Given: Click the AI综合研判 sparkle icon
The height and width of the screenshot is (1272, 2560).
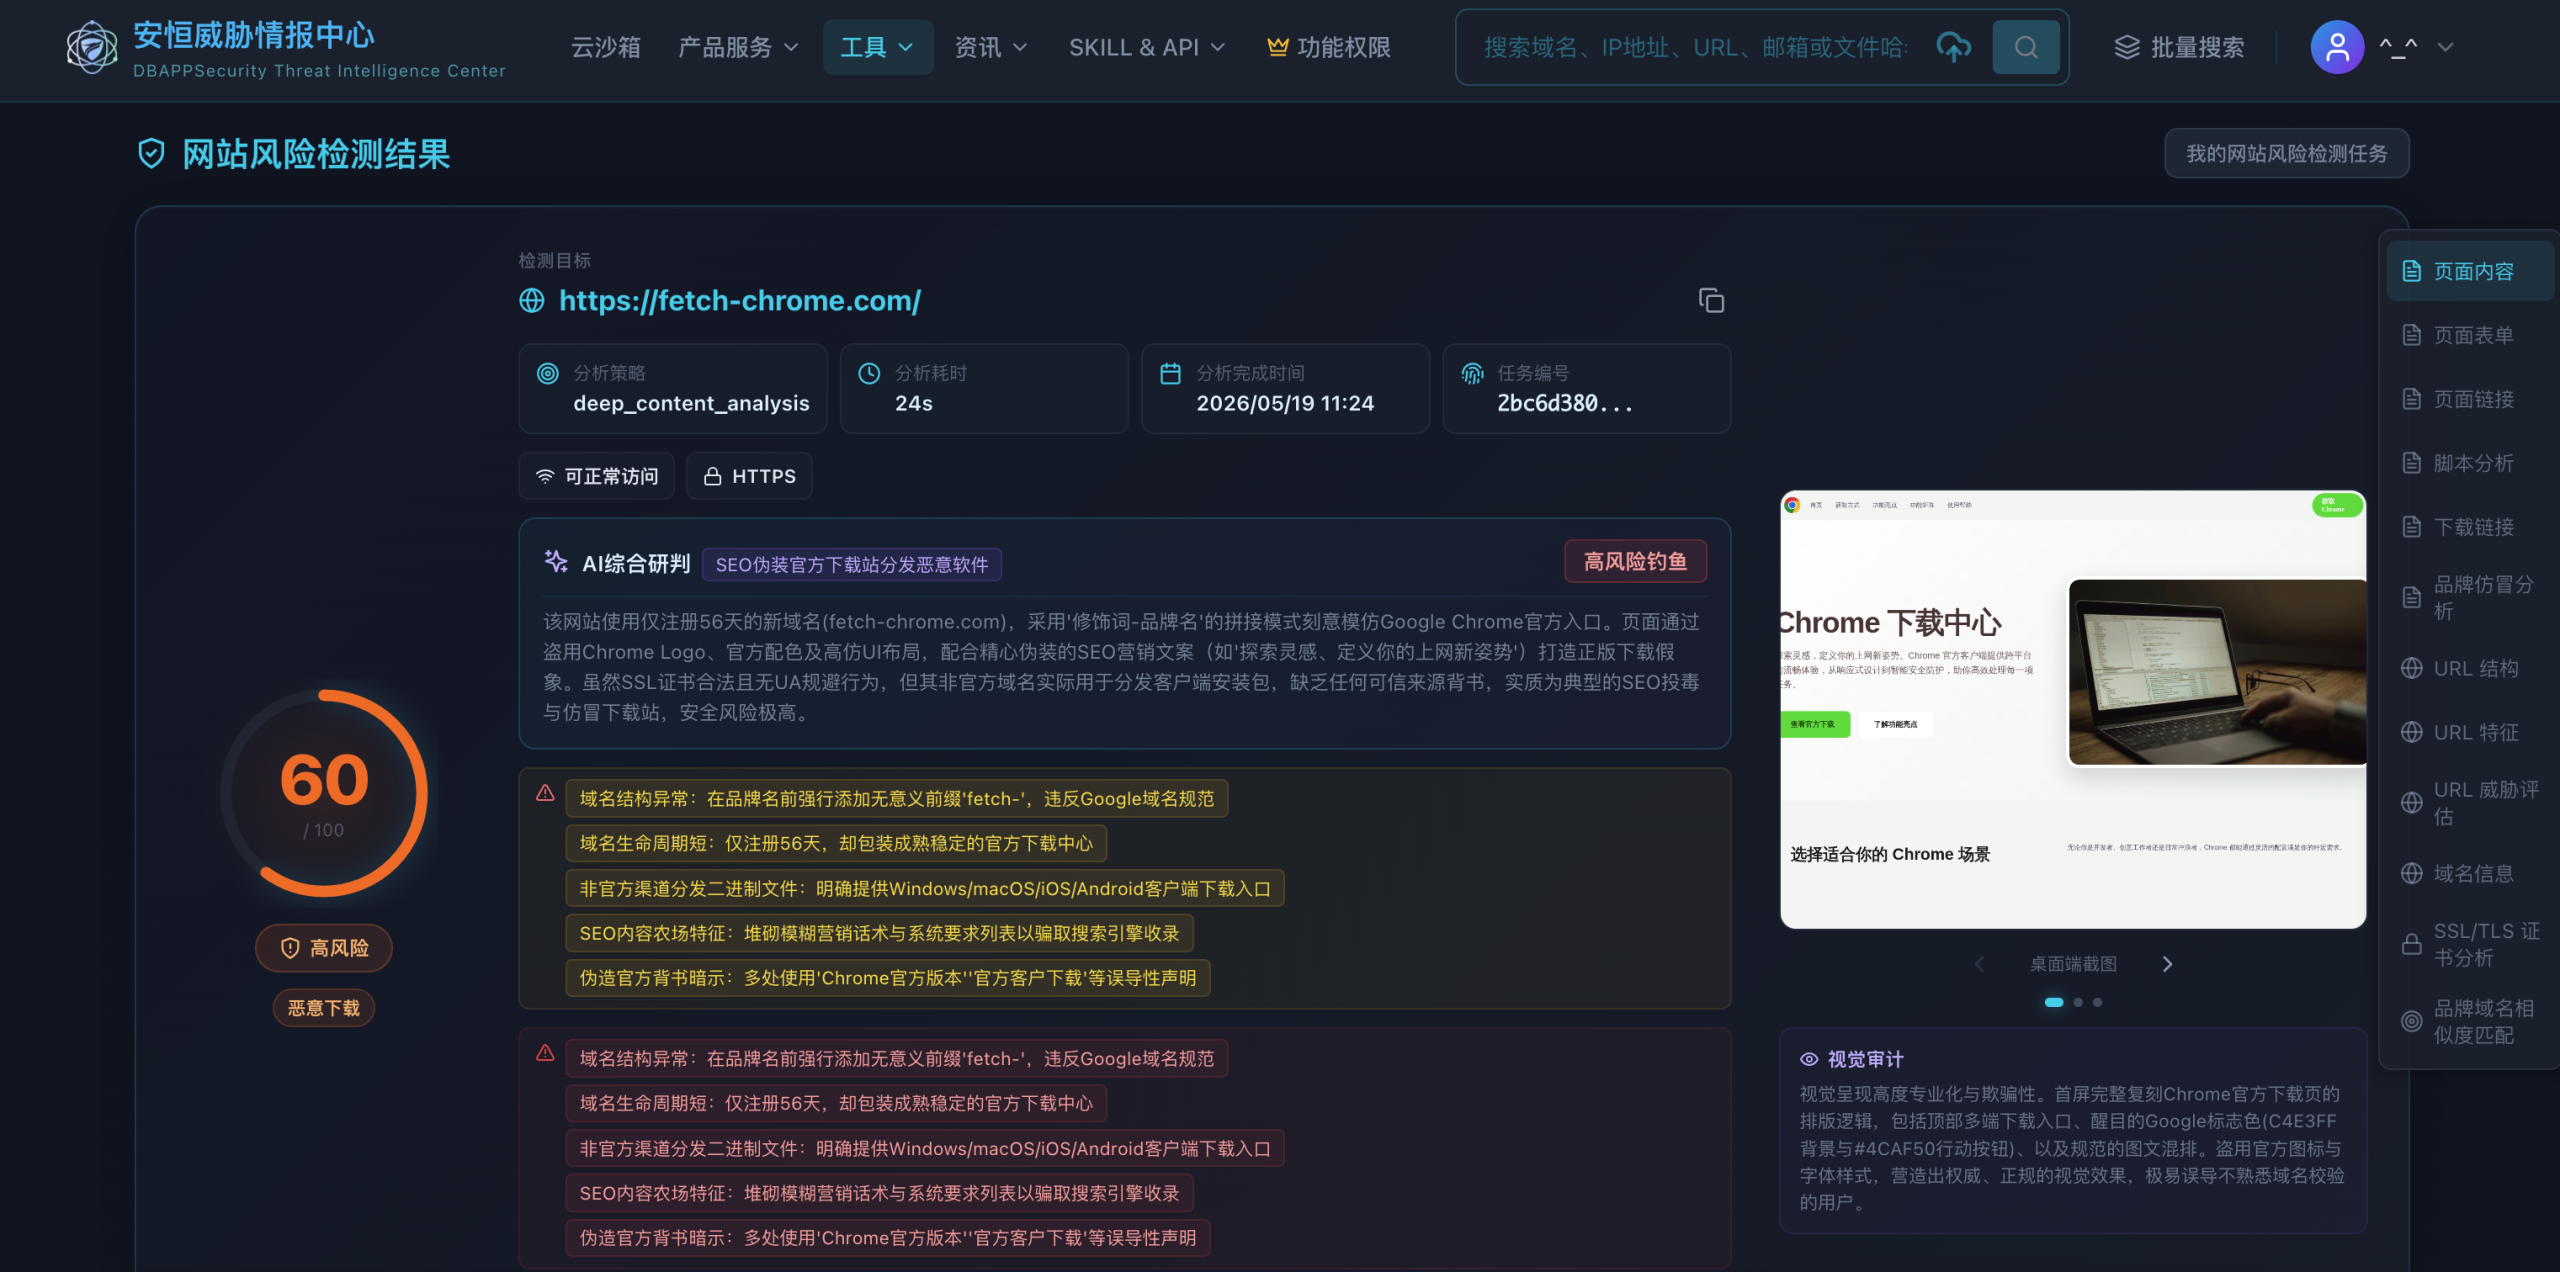Looking at the screenshot, I should point(556,561).
